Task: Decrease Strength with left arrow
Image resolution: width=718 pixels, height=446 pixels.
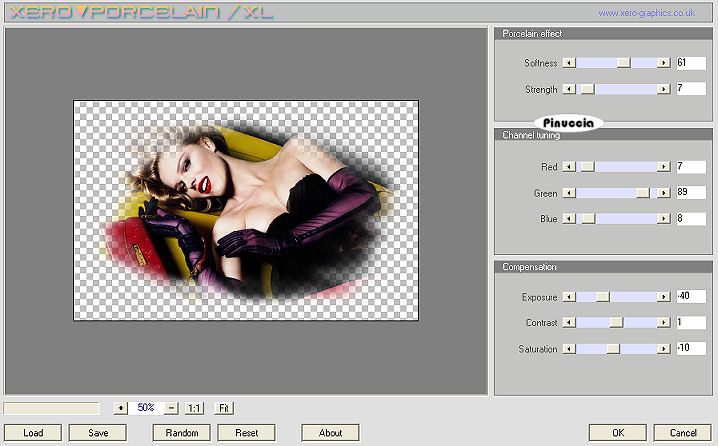Action: [x=569, y=89]
